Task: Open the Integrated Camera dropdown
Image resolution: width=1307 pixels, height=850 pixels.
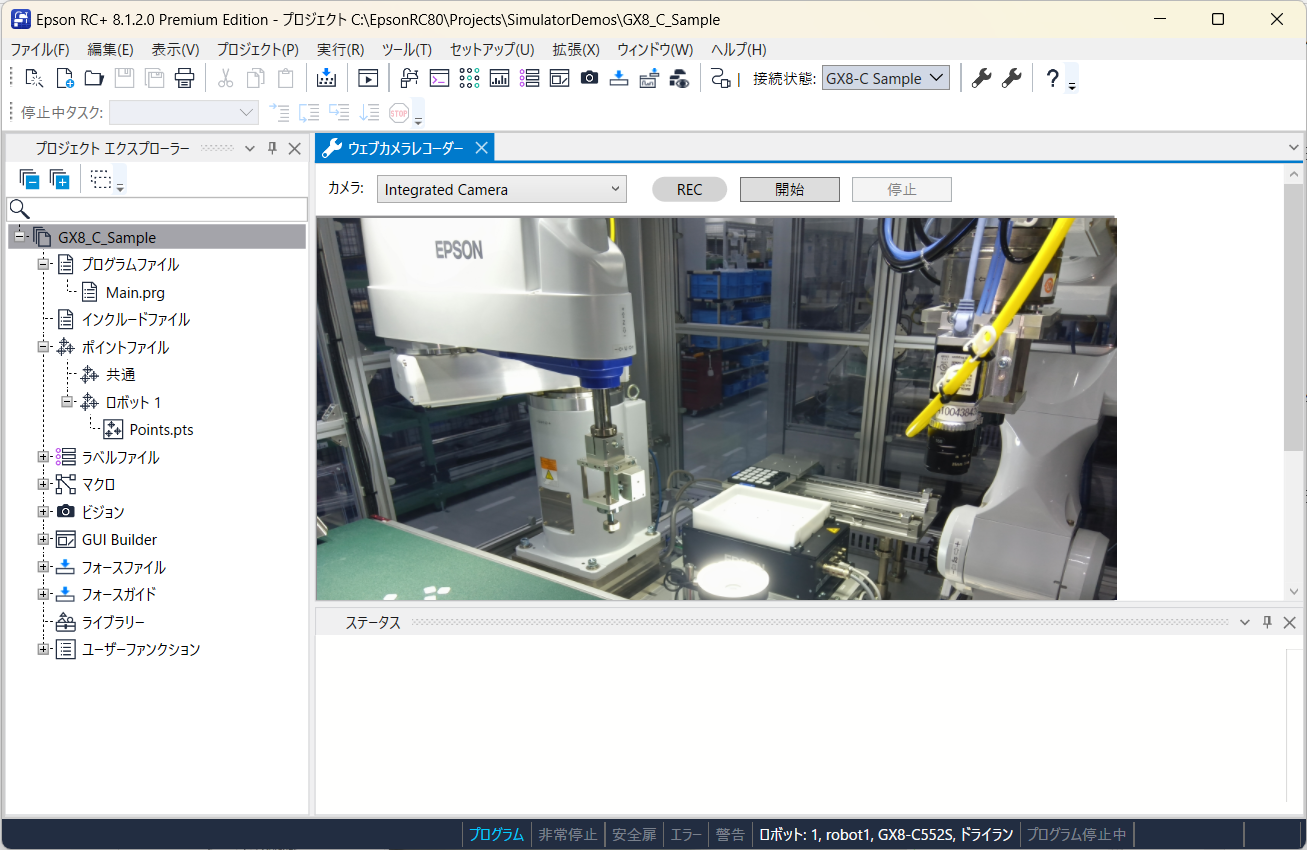Action: (501, 190)
